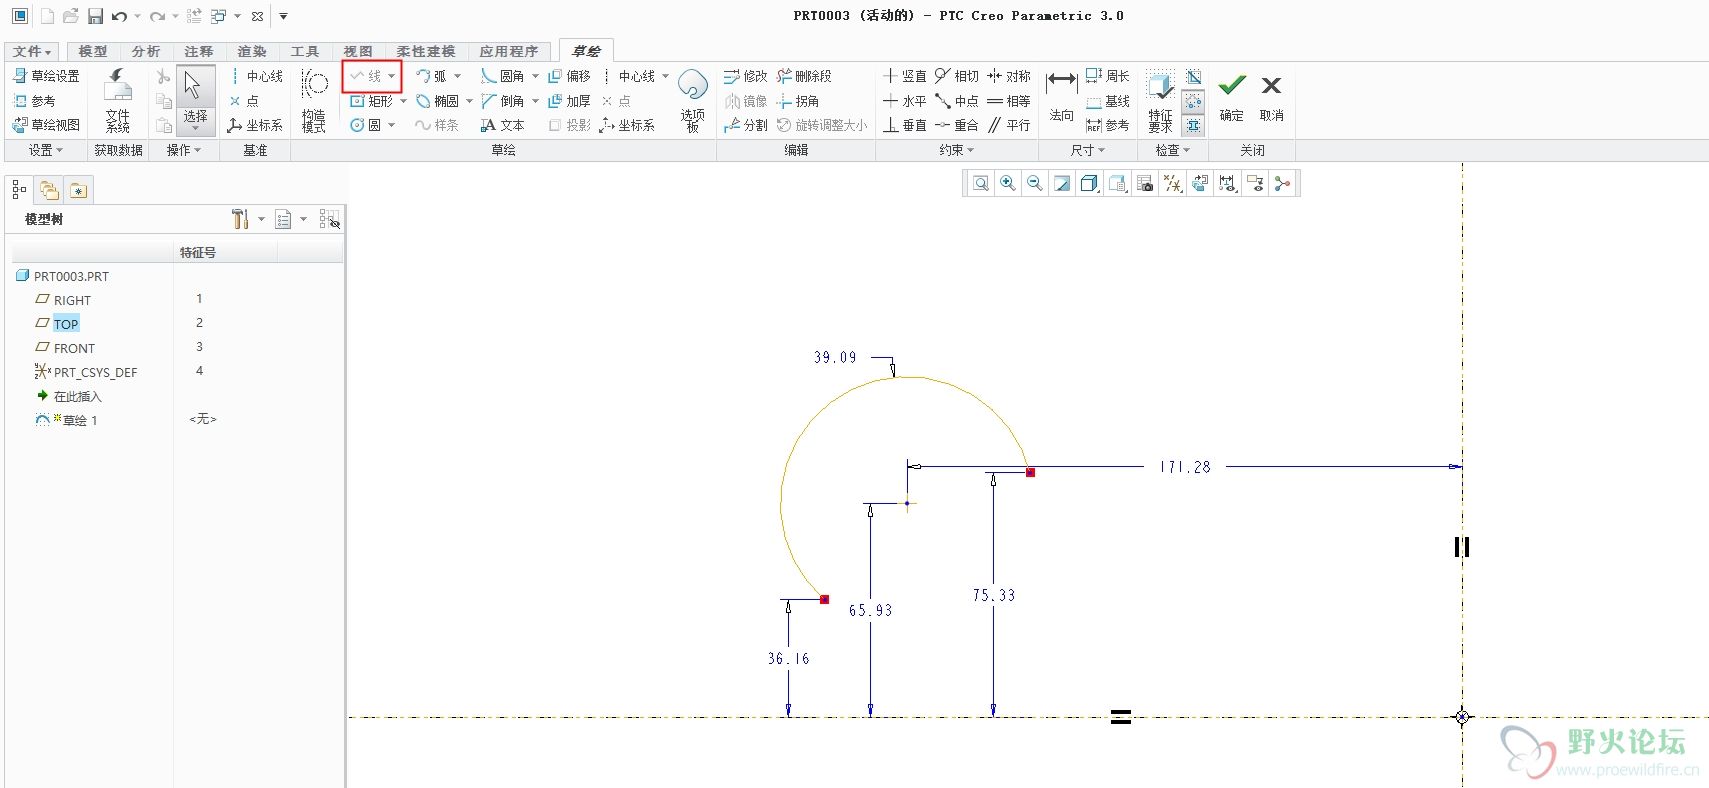Click the Redo arrow icon
Image resolution: width=1709 pixels, height=788 pixels.
[x=158, y=16]
